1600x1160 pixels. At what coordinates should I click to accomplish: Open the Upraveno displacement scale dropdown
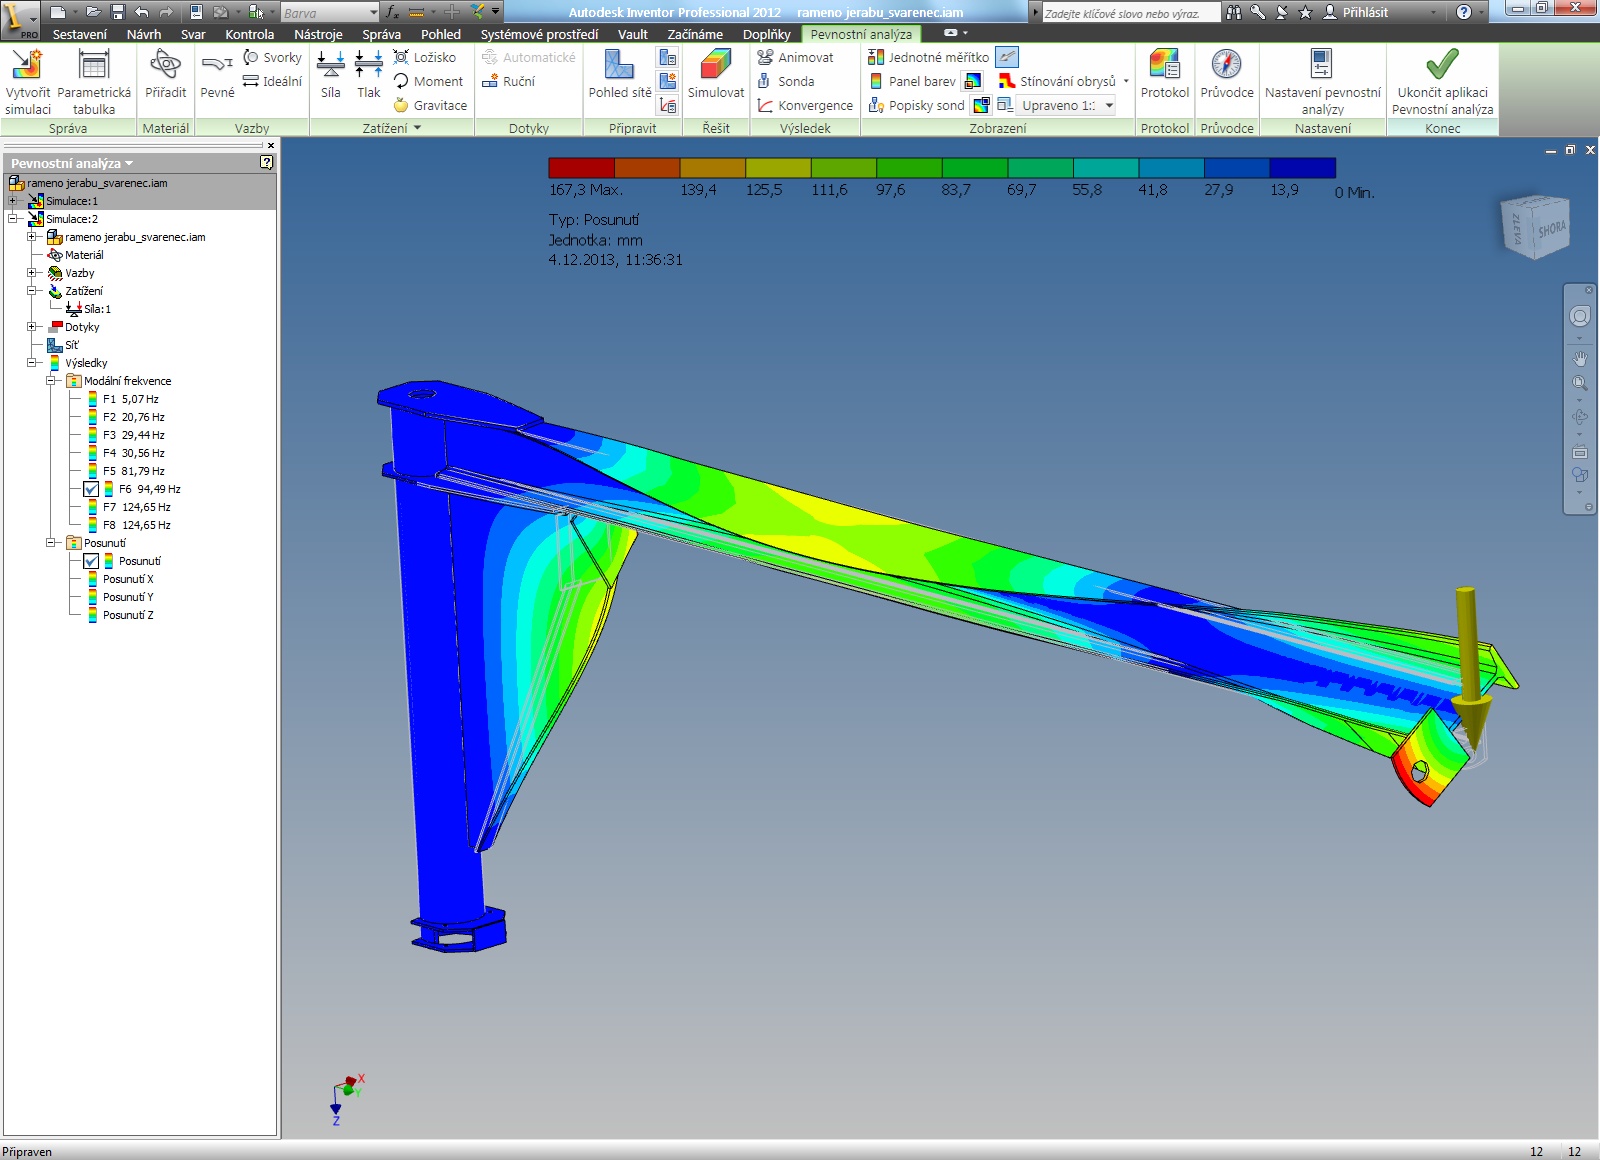point(1109,106)
